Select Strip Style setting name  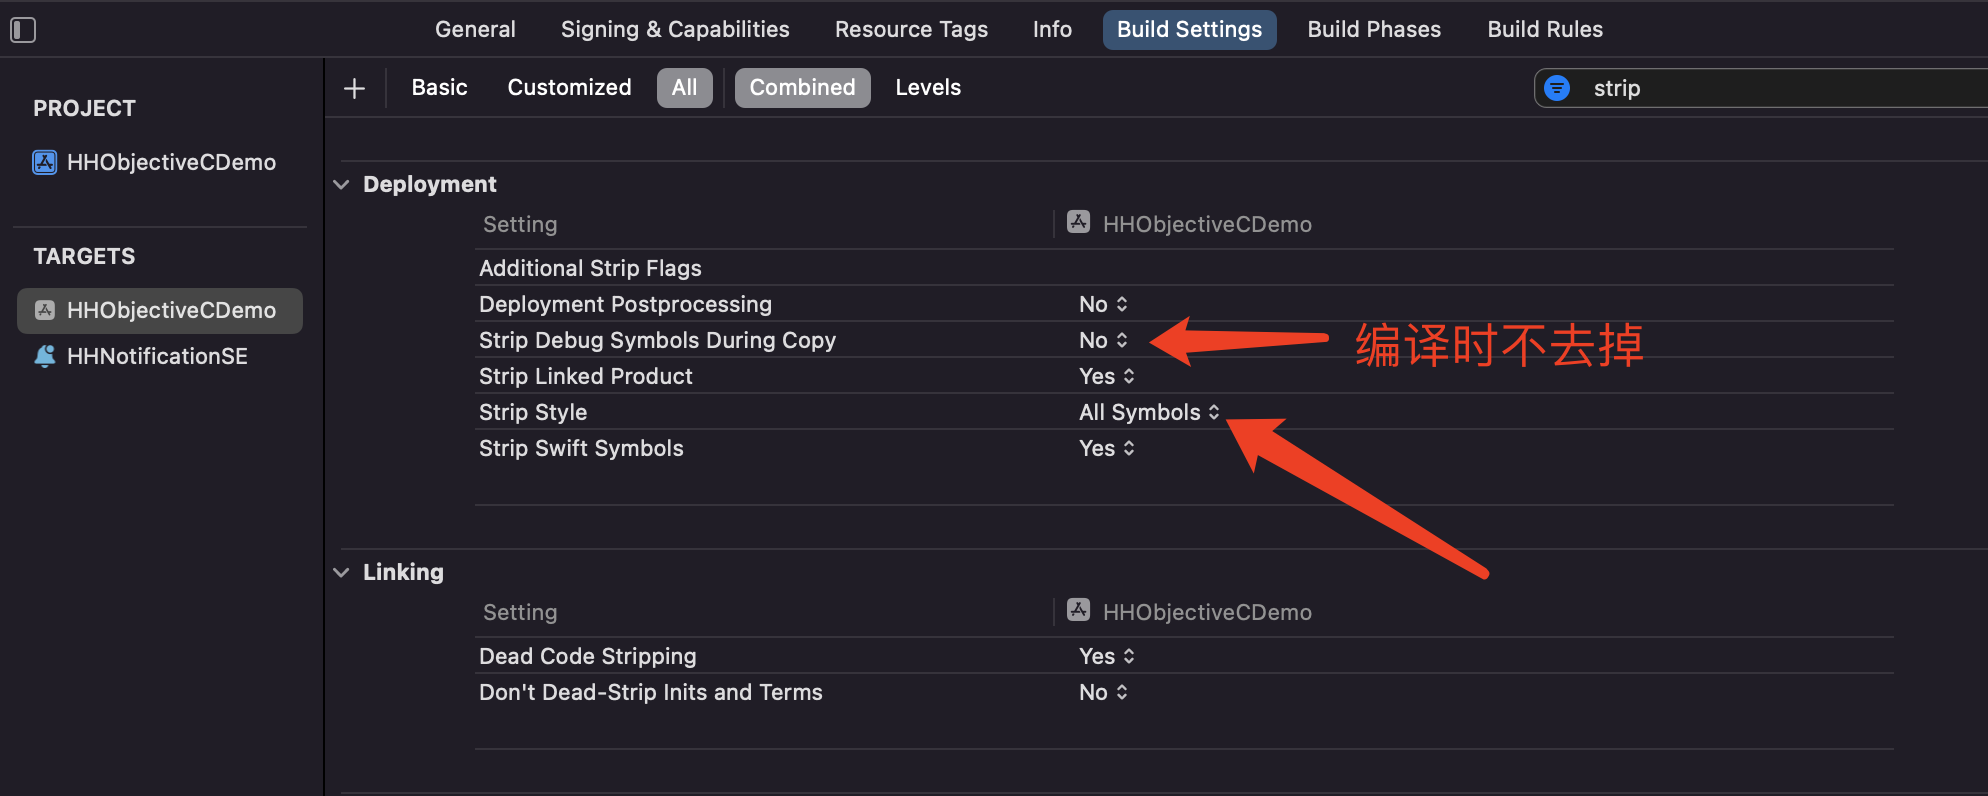click(x=533, y=412)
